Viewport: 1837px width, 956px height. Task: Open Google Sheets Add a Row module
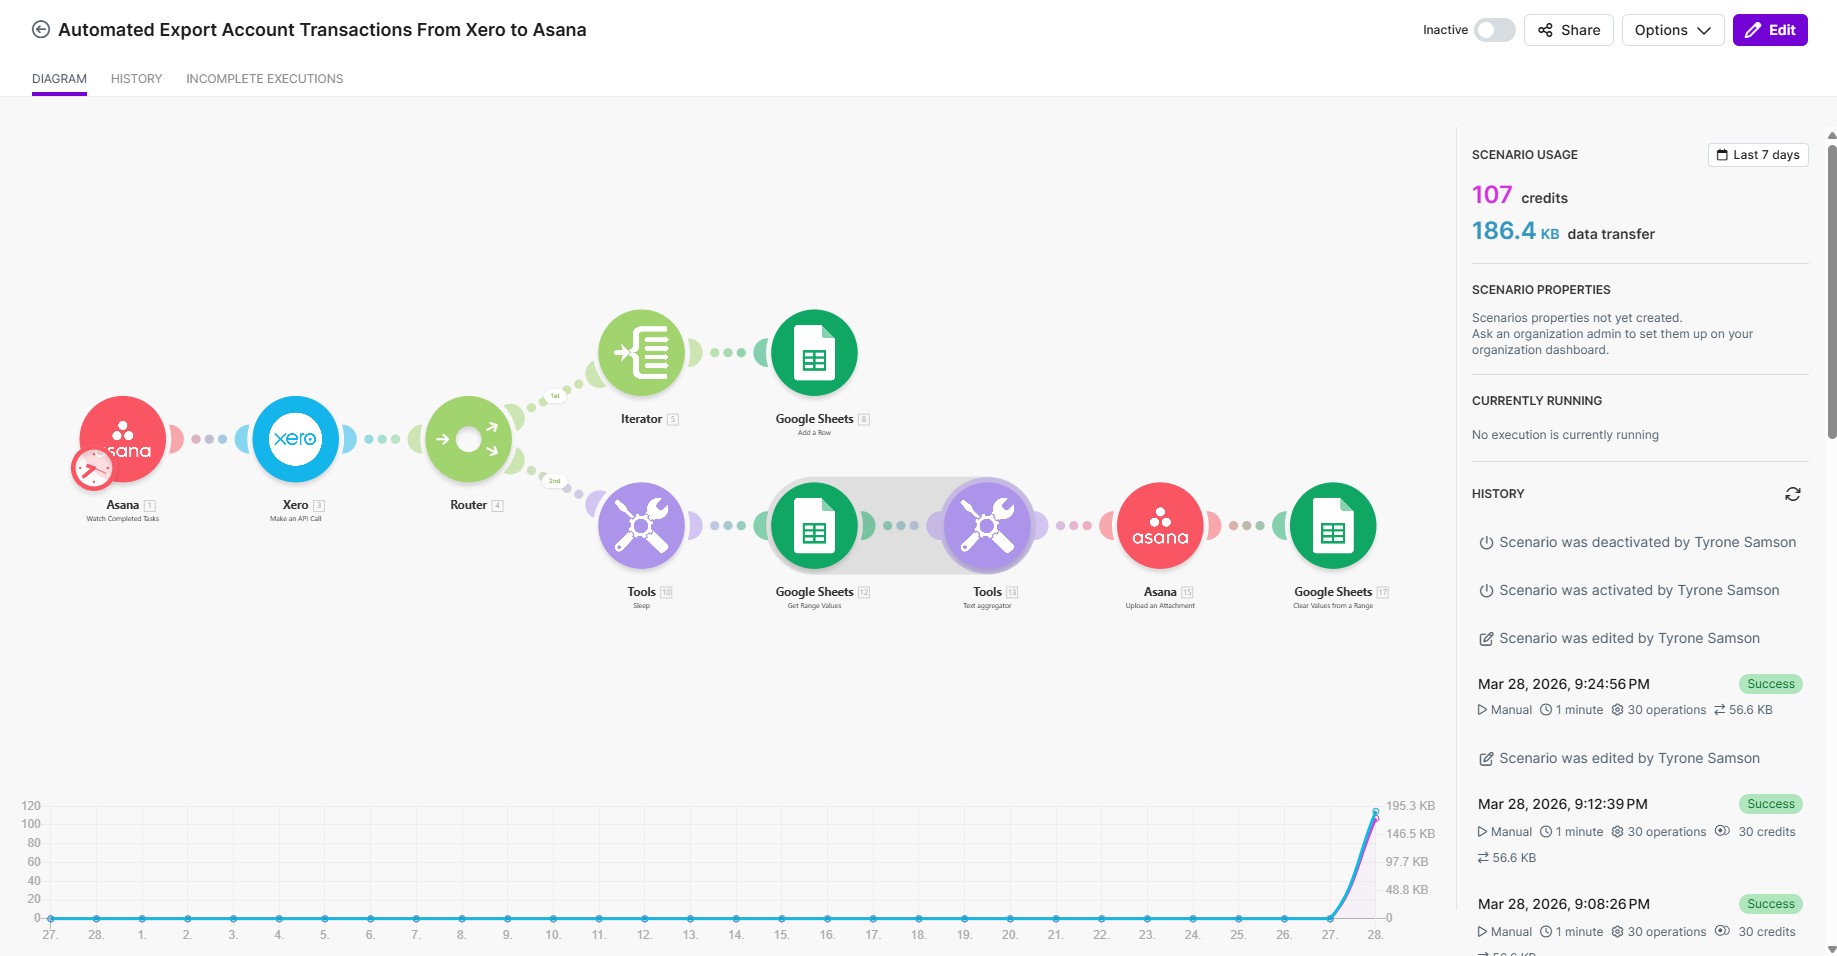click(x=814, y=353)
